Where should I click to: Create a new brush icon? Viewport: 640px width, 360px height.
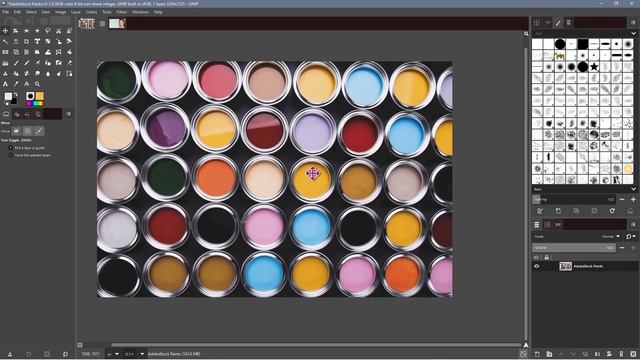click(x=558, y=211)
